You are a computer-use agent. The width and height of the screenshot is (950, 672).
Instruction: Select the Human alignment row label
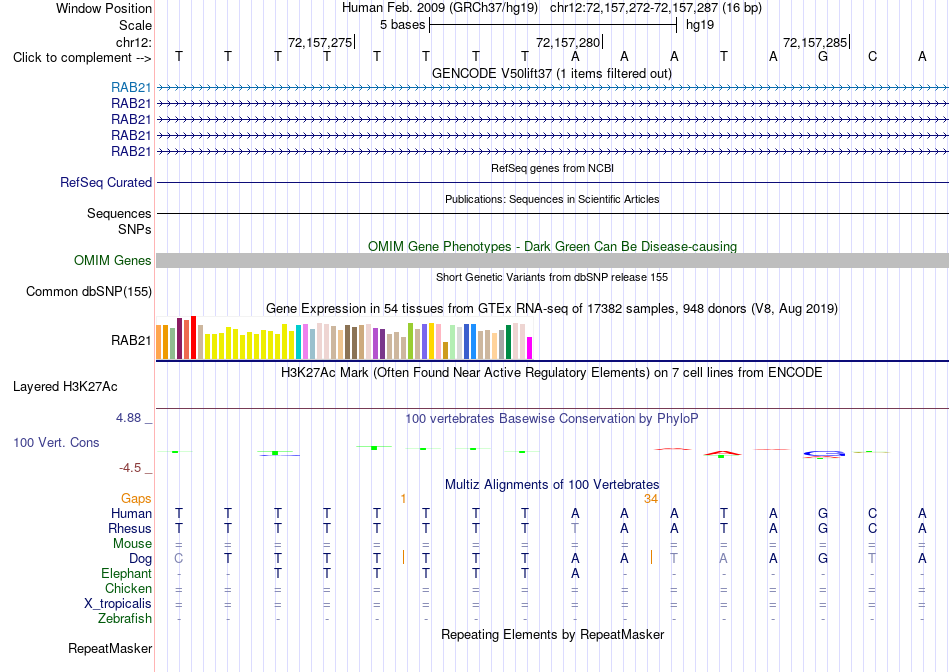point(131,514)
